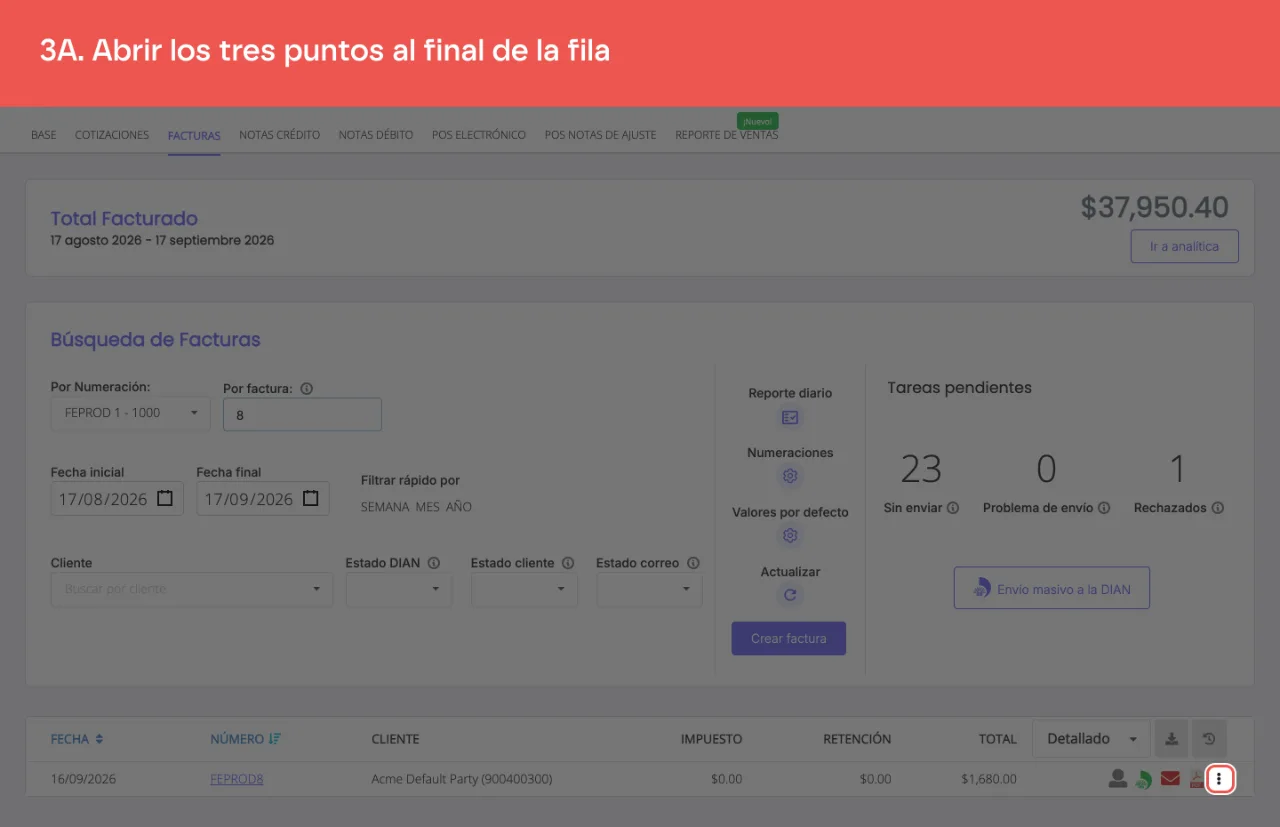
Task: Open the Cliente search dropdown
Action: tap(192, 589)
